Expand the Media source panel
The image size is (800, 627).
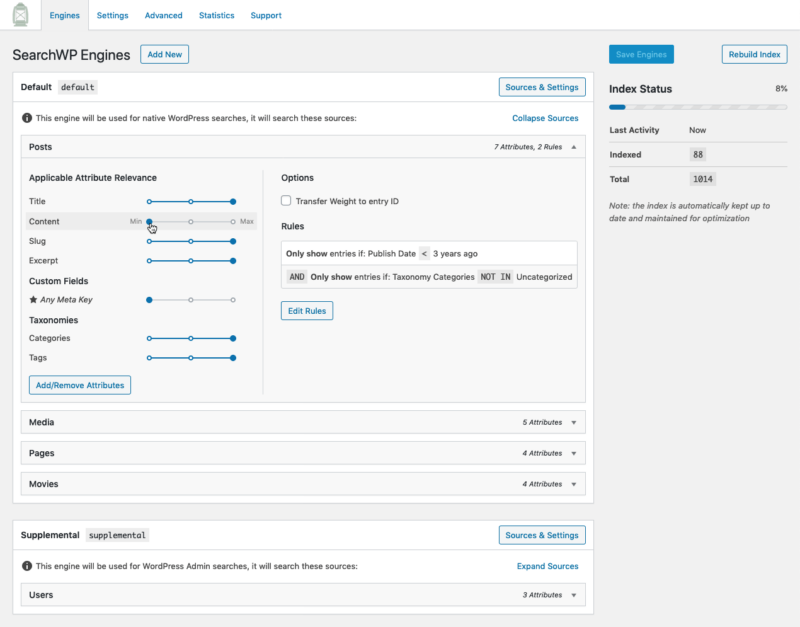click(x=303, y=422)
